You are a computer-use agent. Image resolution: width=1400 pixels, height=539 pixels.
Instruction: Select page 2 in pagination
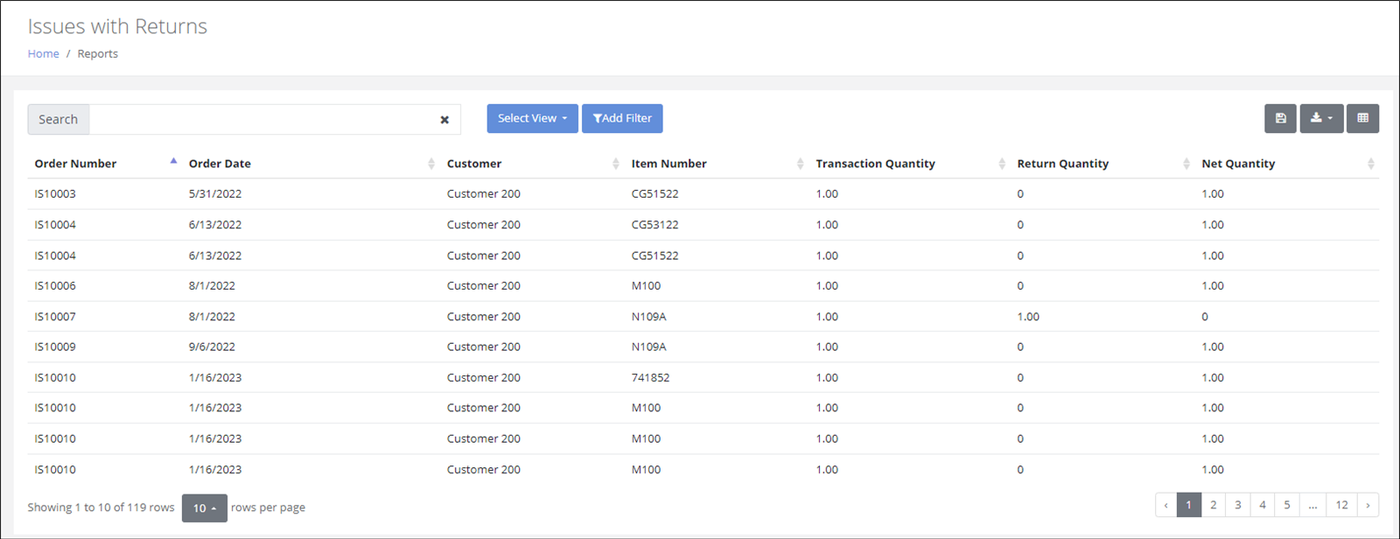coord(1213,505)
